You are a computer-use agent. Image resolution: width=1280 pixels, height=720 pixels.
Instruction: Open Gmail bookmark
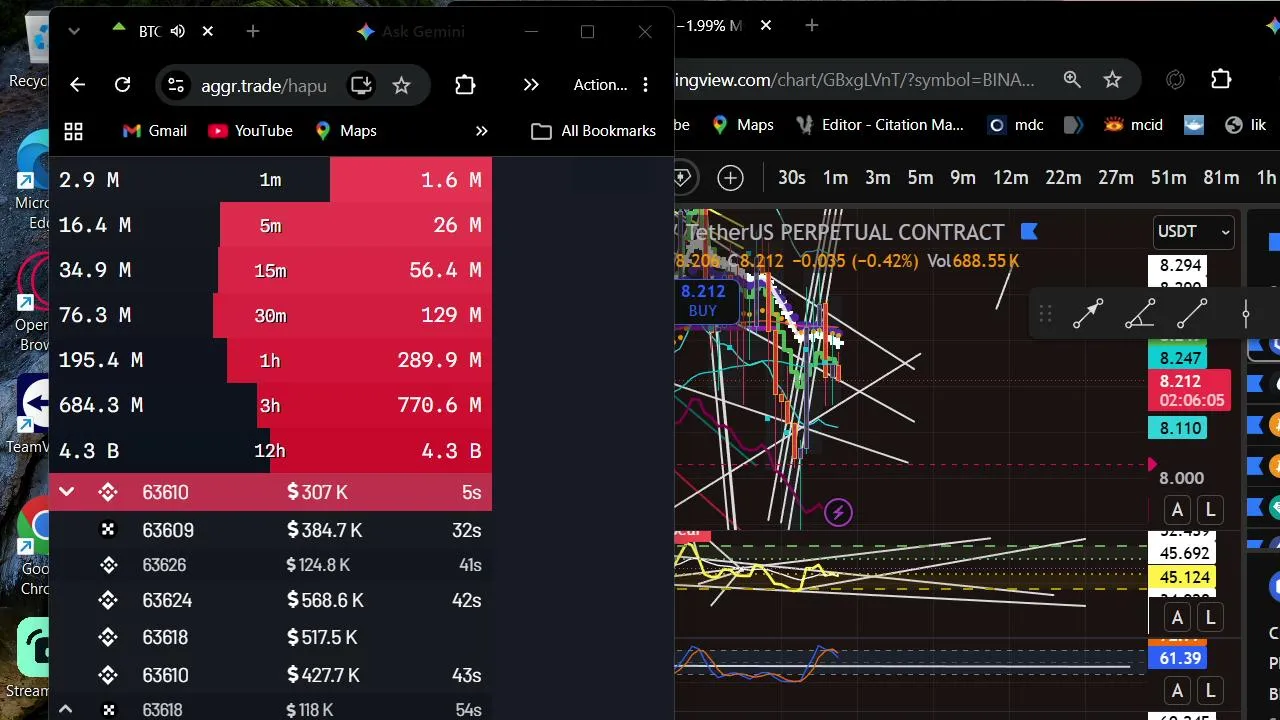click(x=155, y=131)
